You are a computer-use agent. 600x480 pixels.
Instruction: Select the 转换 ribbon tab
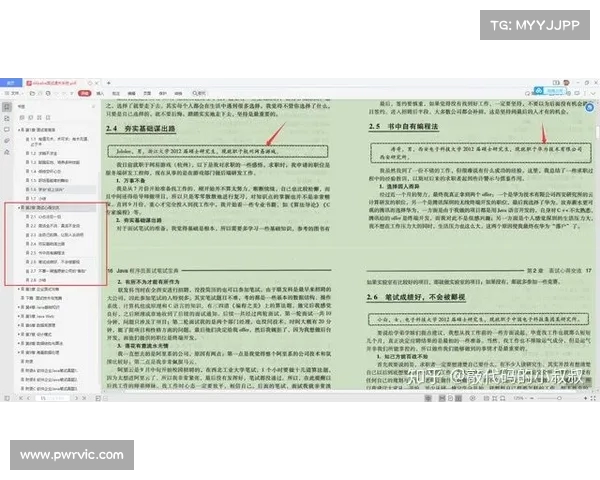pyautogui.click(x=179, y=93)
